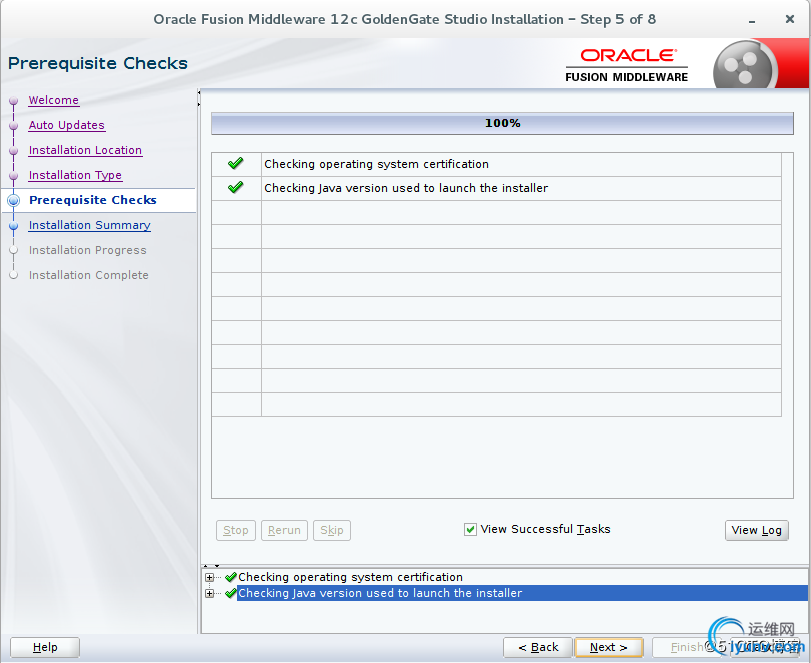811x663 pixels.
Task: Click the log panel splitter arrows
Action: tap(211, 566)
